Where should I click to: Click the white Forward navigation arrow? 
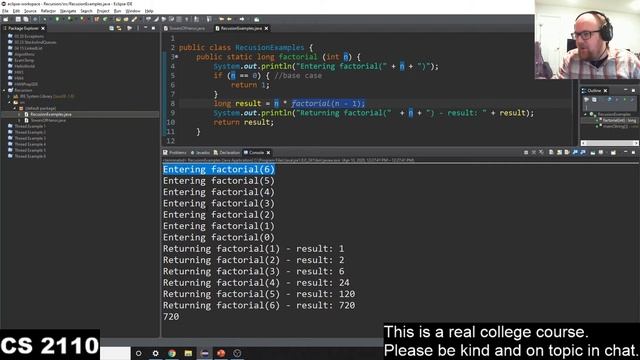point(242,19)
